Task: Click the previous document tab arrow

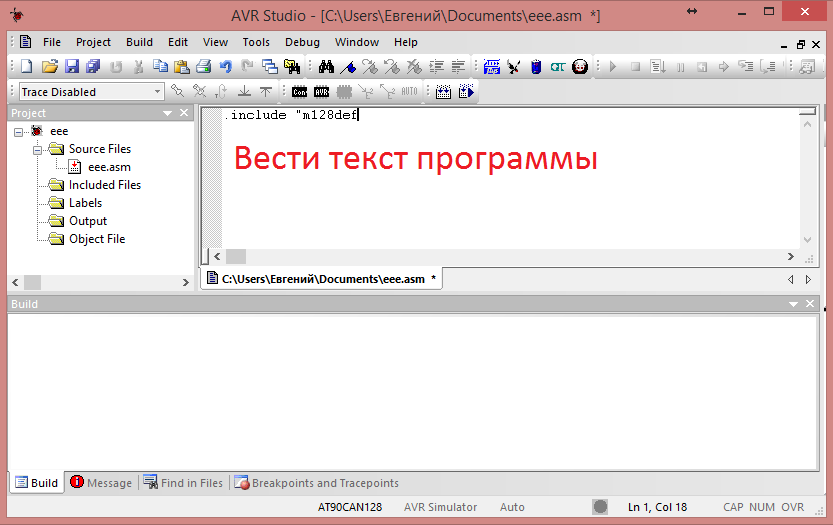Action: pyautogui.click(x=790, y=280)
